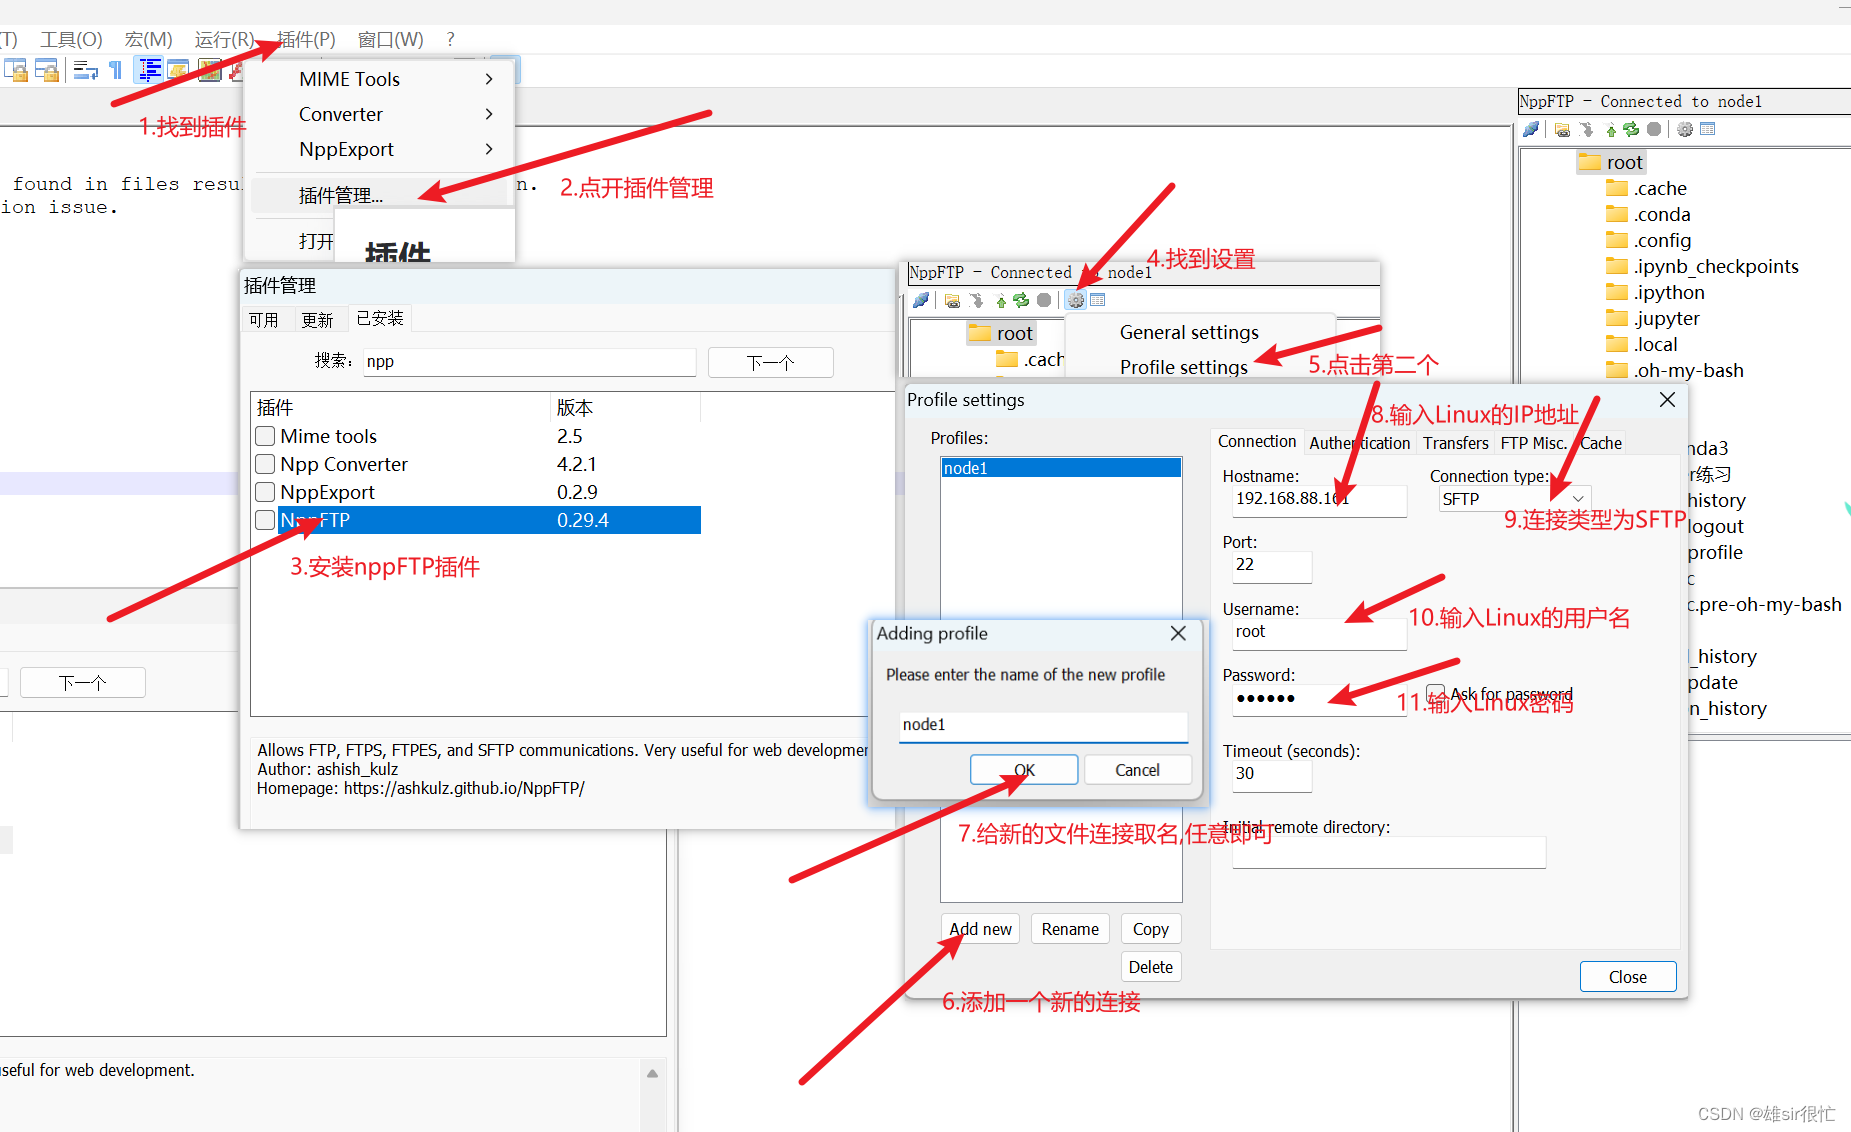Toggle the Ask for password checkbox
Viewport: 1851px width, 1132px height.
click(x=1436, y=693)
